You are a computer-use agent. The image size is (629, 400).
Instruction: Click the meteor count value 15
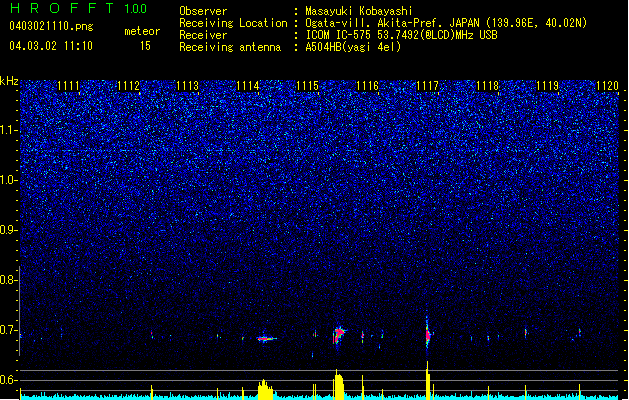pos(145,46)
